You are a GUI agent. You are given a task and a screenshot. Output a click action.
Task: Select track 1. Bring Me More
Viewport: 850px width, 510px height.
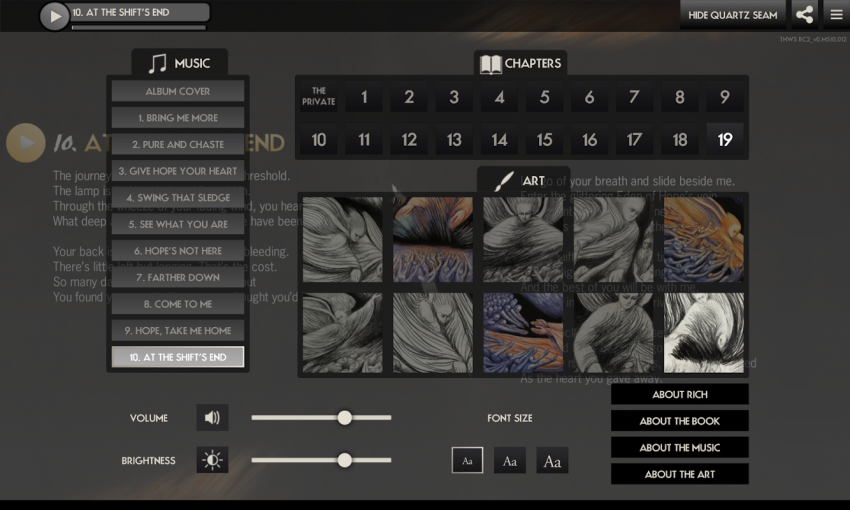[178, 118]
